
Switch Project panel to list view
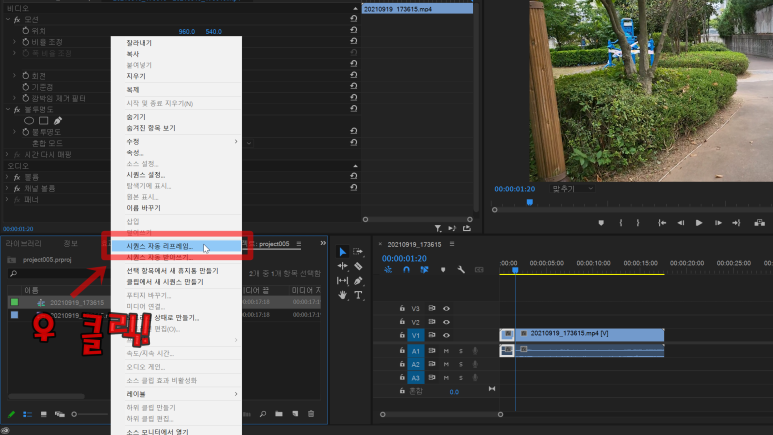(28, 414)
